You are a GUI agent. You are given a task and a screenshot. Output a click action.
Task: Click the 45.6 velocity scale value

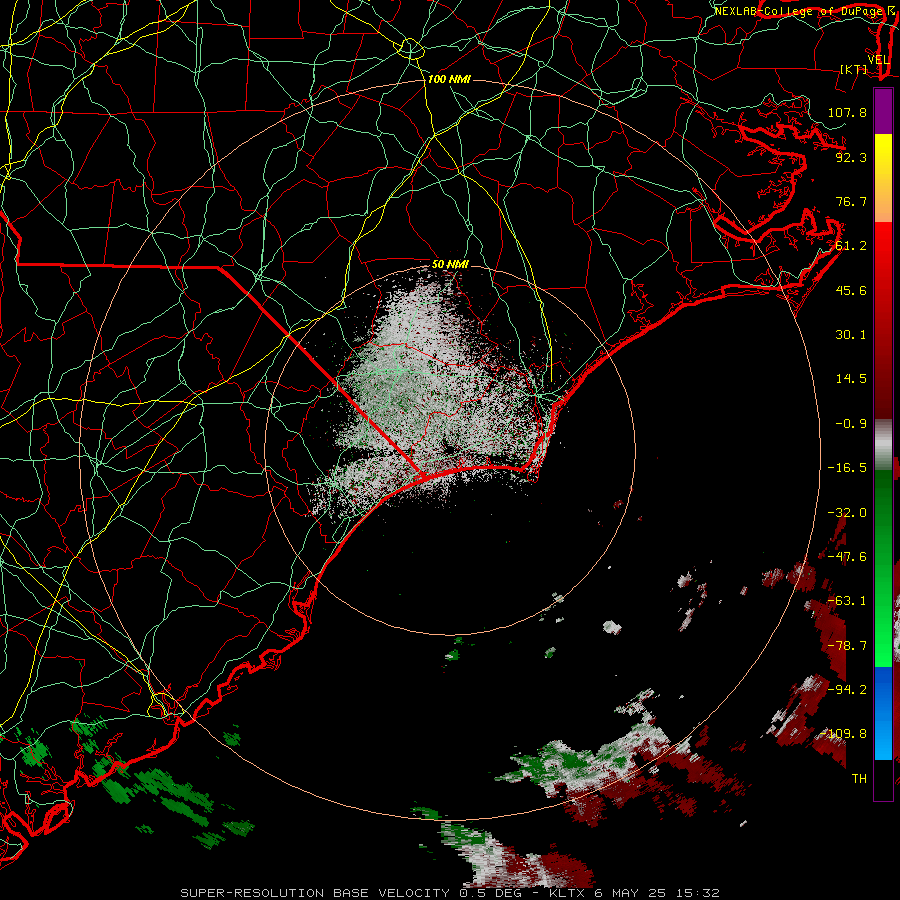coord(851,290)
